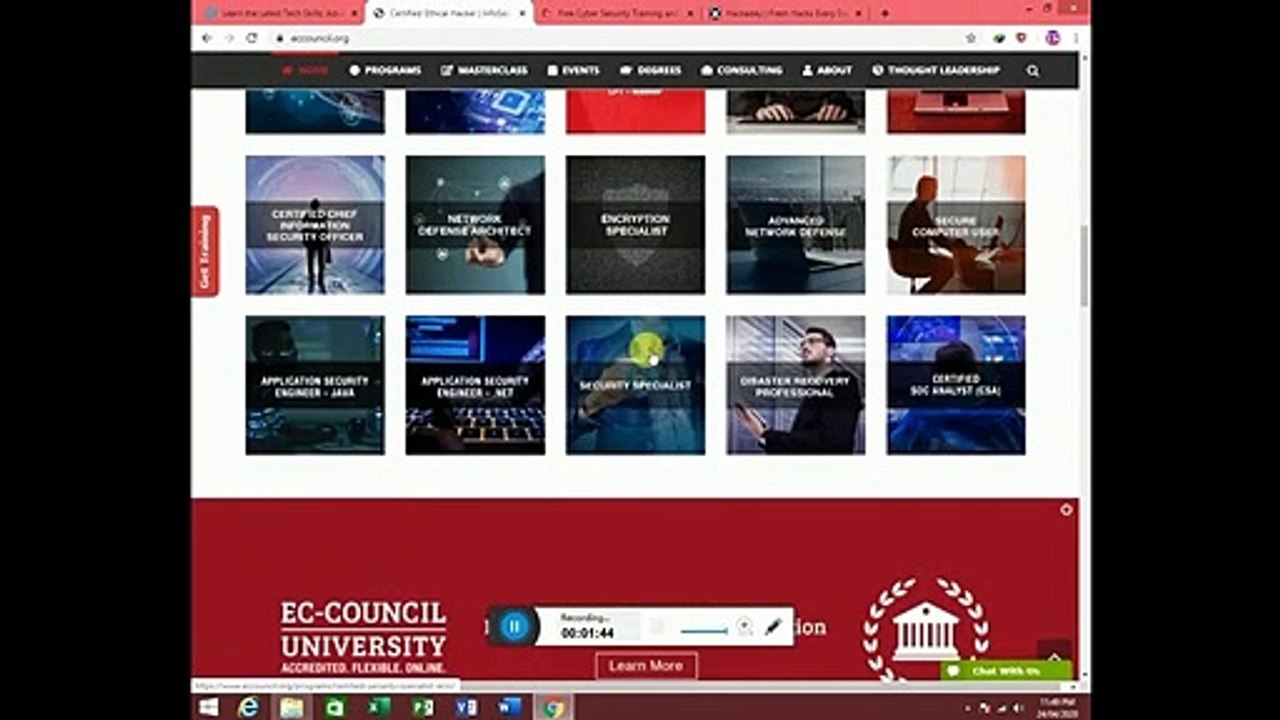Open the Programs menu
Viewport: 1280px width, 720px height.
(385, 70)
